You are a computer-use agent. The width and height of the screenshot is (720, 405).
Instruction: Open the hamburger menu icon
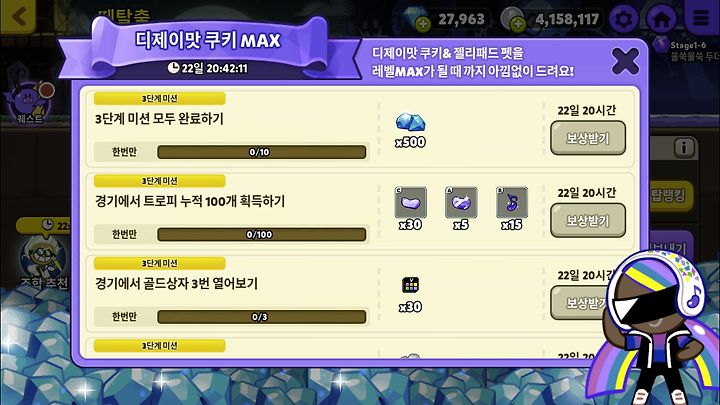tap(701, 17)
